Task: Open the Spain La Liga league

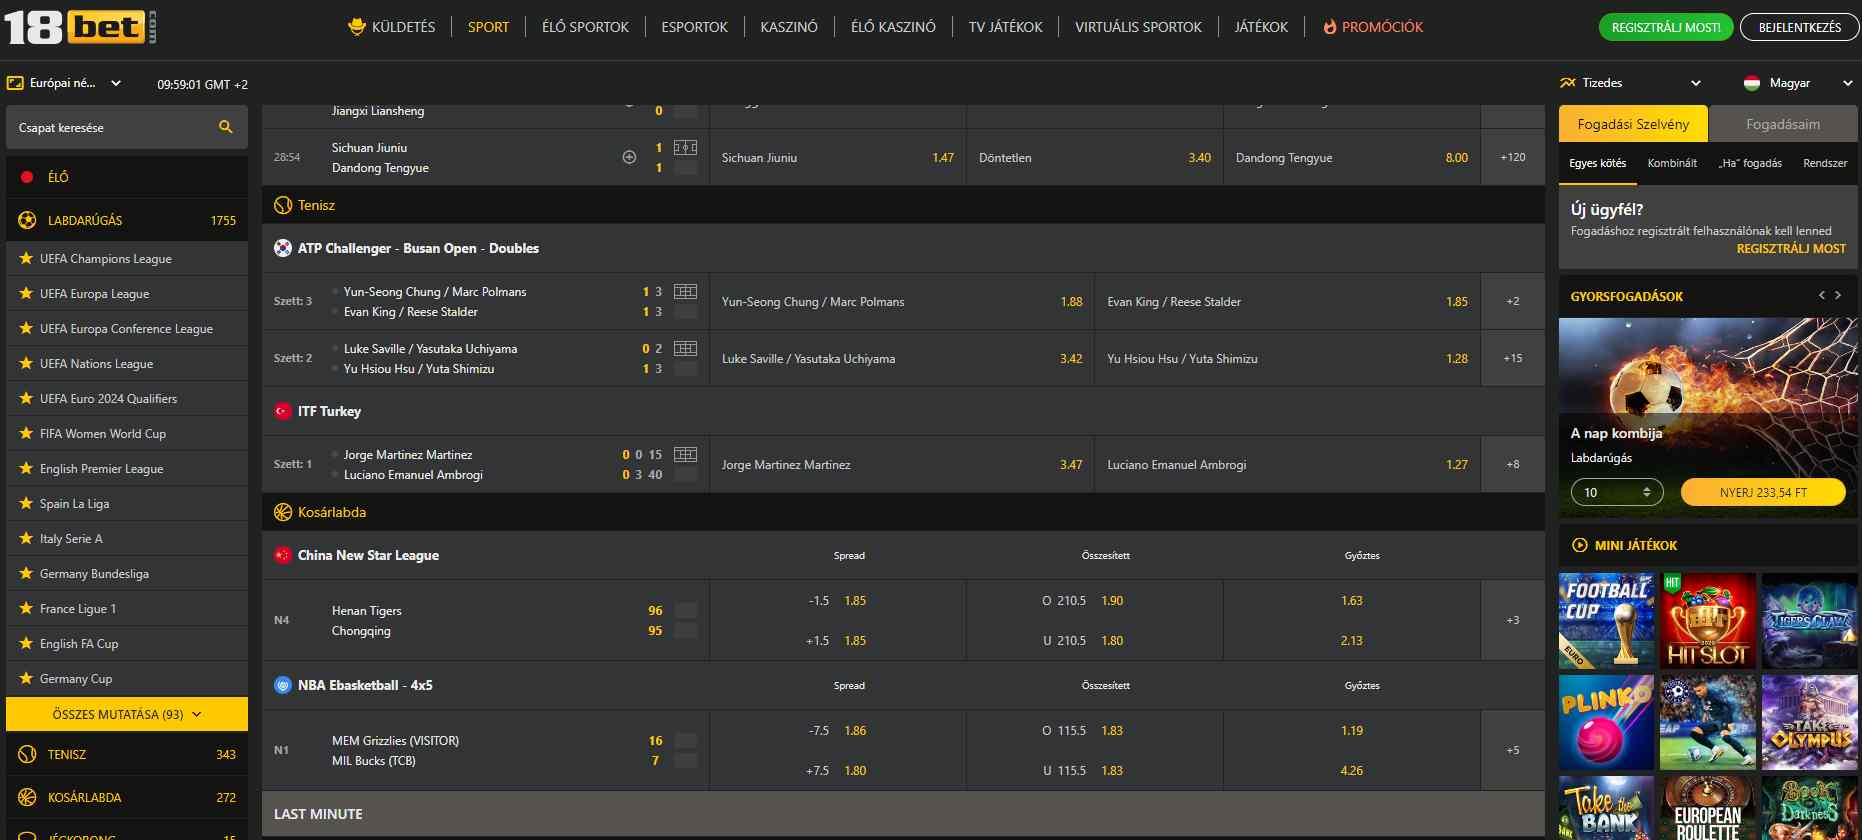Action: tap(127, 503)
